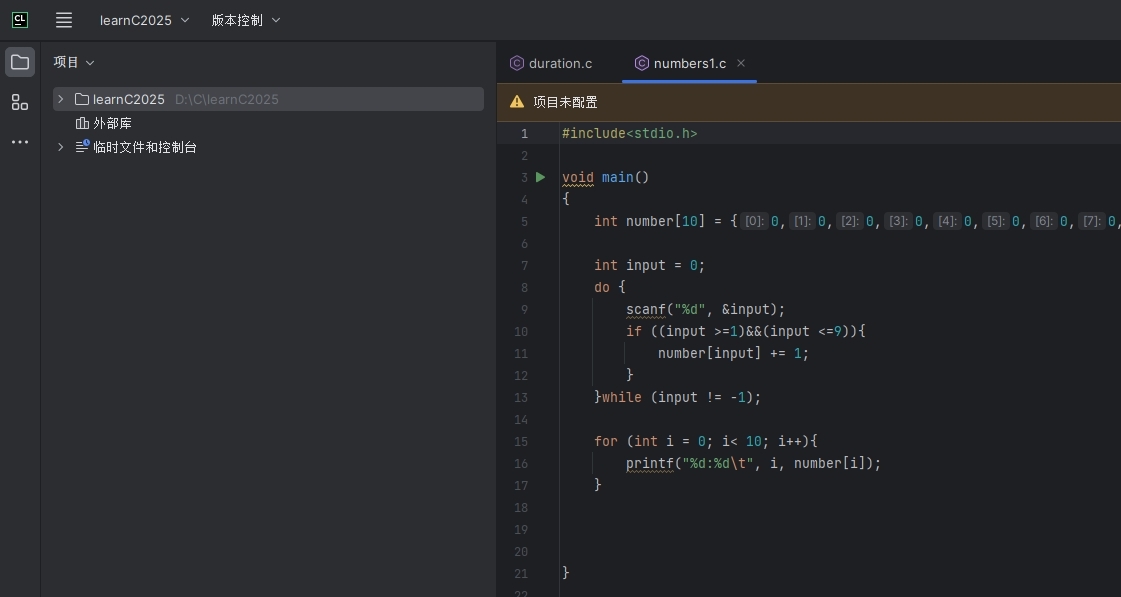Show more tool windows (three dots)
Viewport: 1121px width, 597px height.
(x=20, y=142)
